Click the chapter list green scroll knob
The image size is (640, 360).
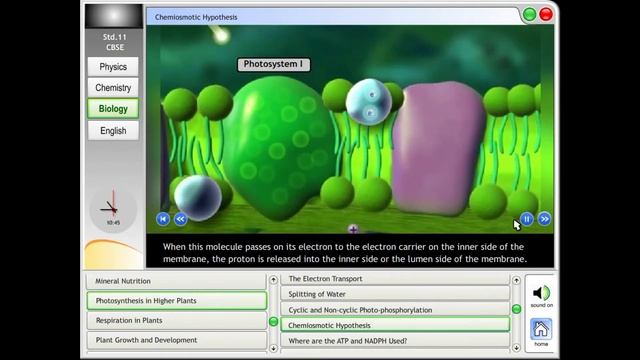pyautogui.click(x=273, y=322)
